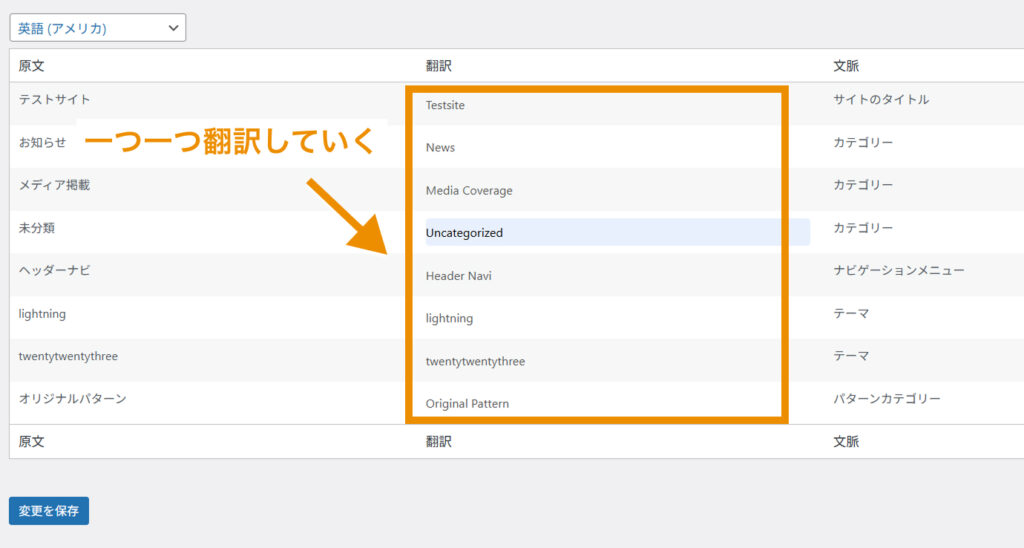Click the 原文 column header at table top
Image resolution: width=1024 pixels, height=548 pixels.
31,66
